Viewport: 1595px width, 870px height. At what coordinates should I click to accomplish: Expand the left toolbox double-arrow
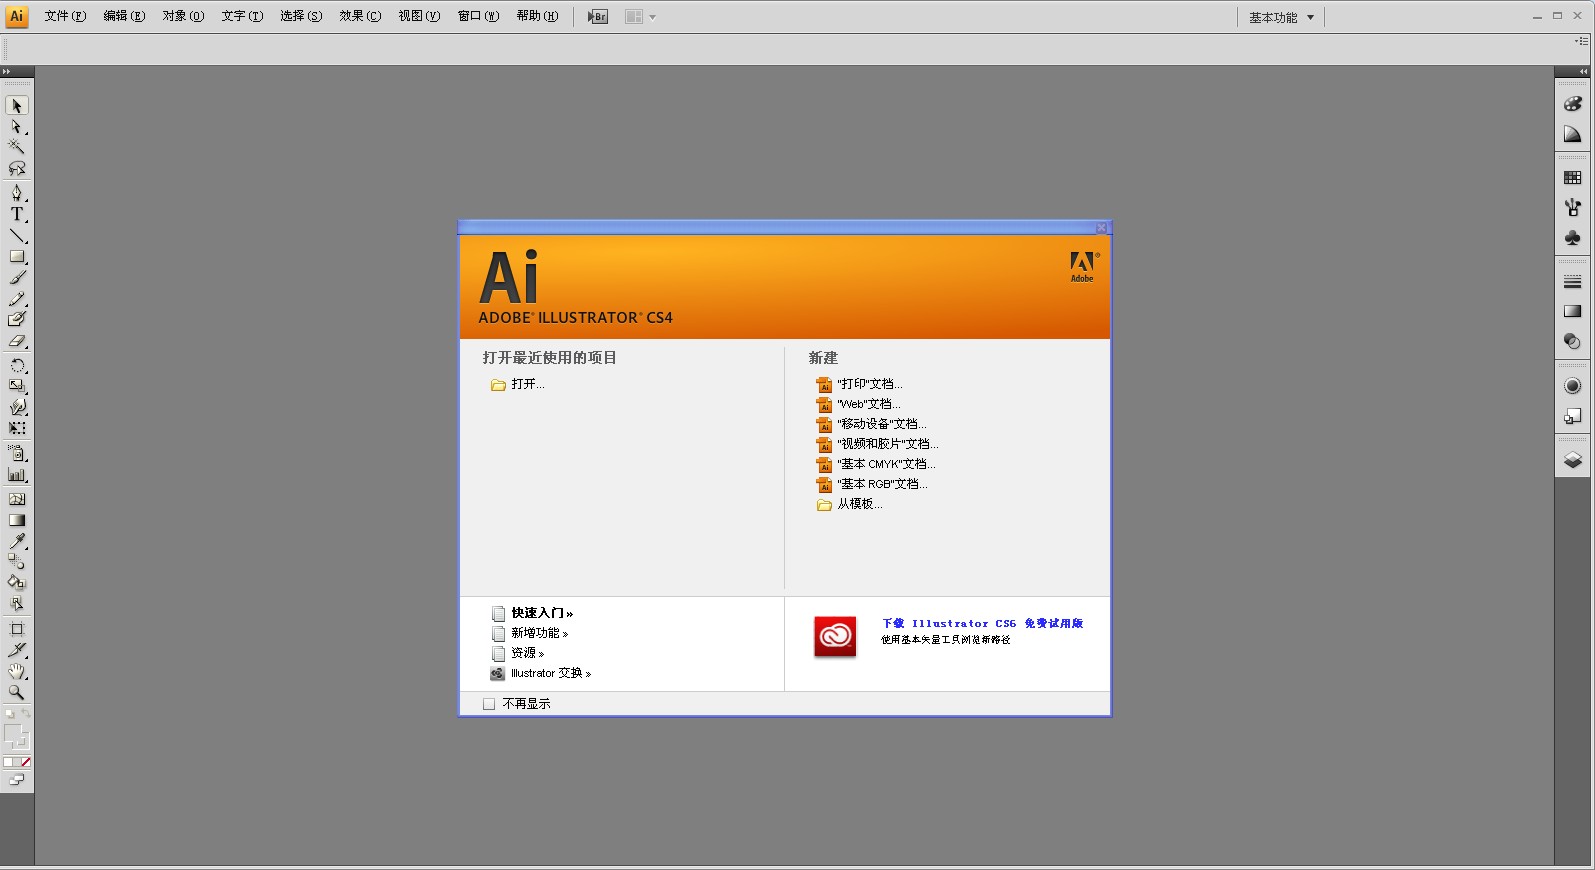point(6,72)
